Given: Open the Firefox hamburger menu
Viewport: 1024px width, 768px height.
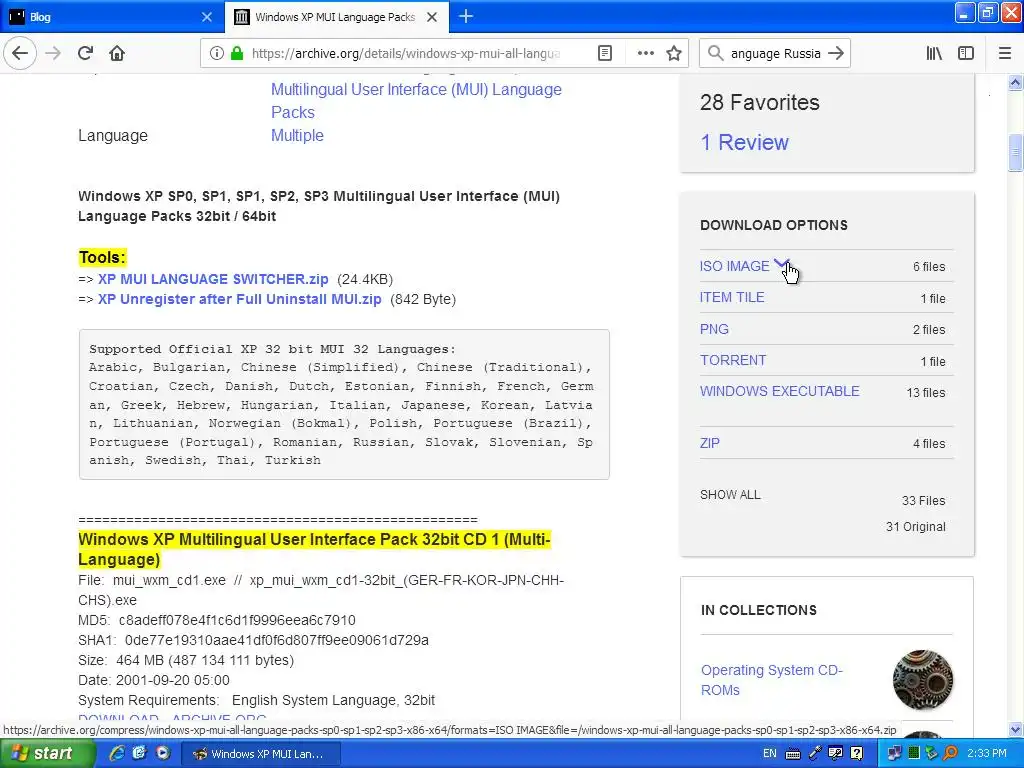Looking at the screenshot, I should [x=1005, y=53].
